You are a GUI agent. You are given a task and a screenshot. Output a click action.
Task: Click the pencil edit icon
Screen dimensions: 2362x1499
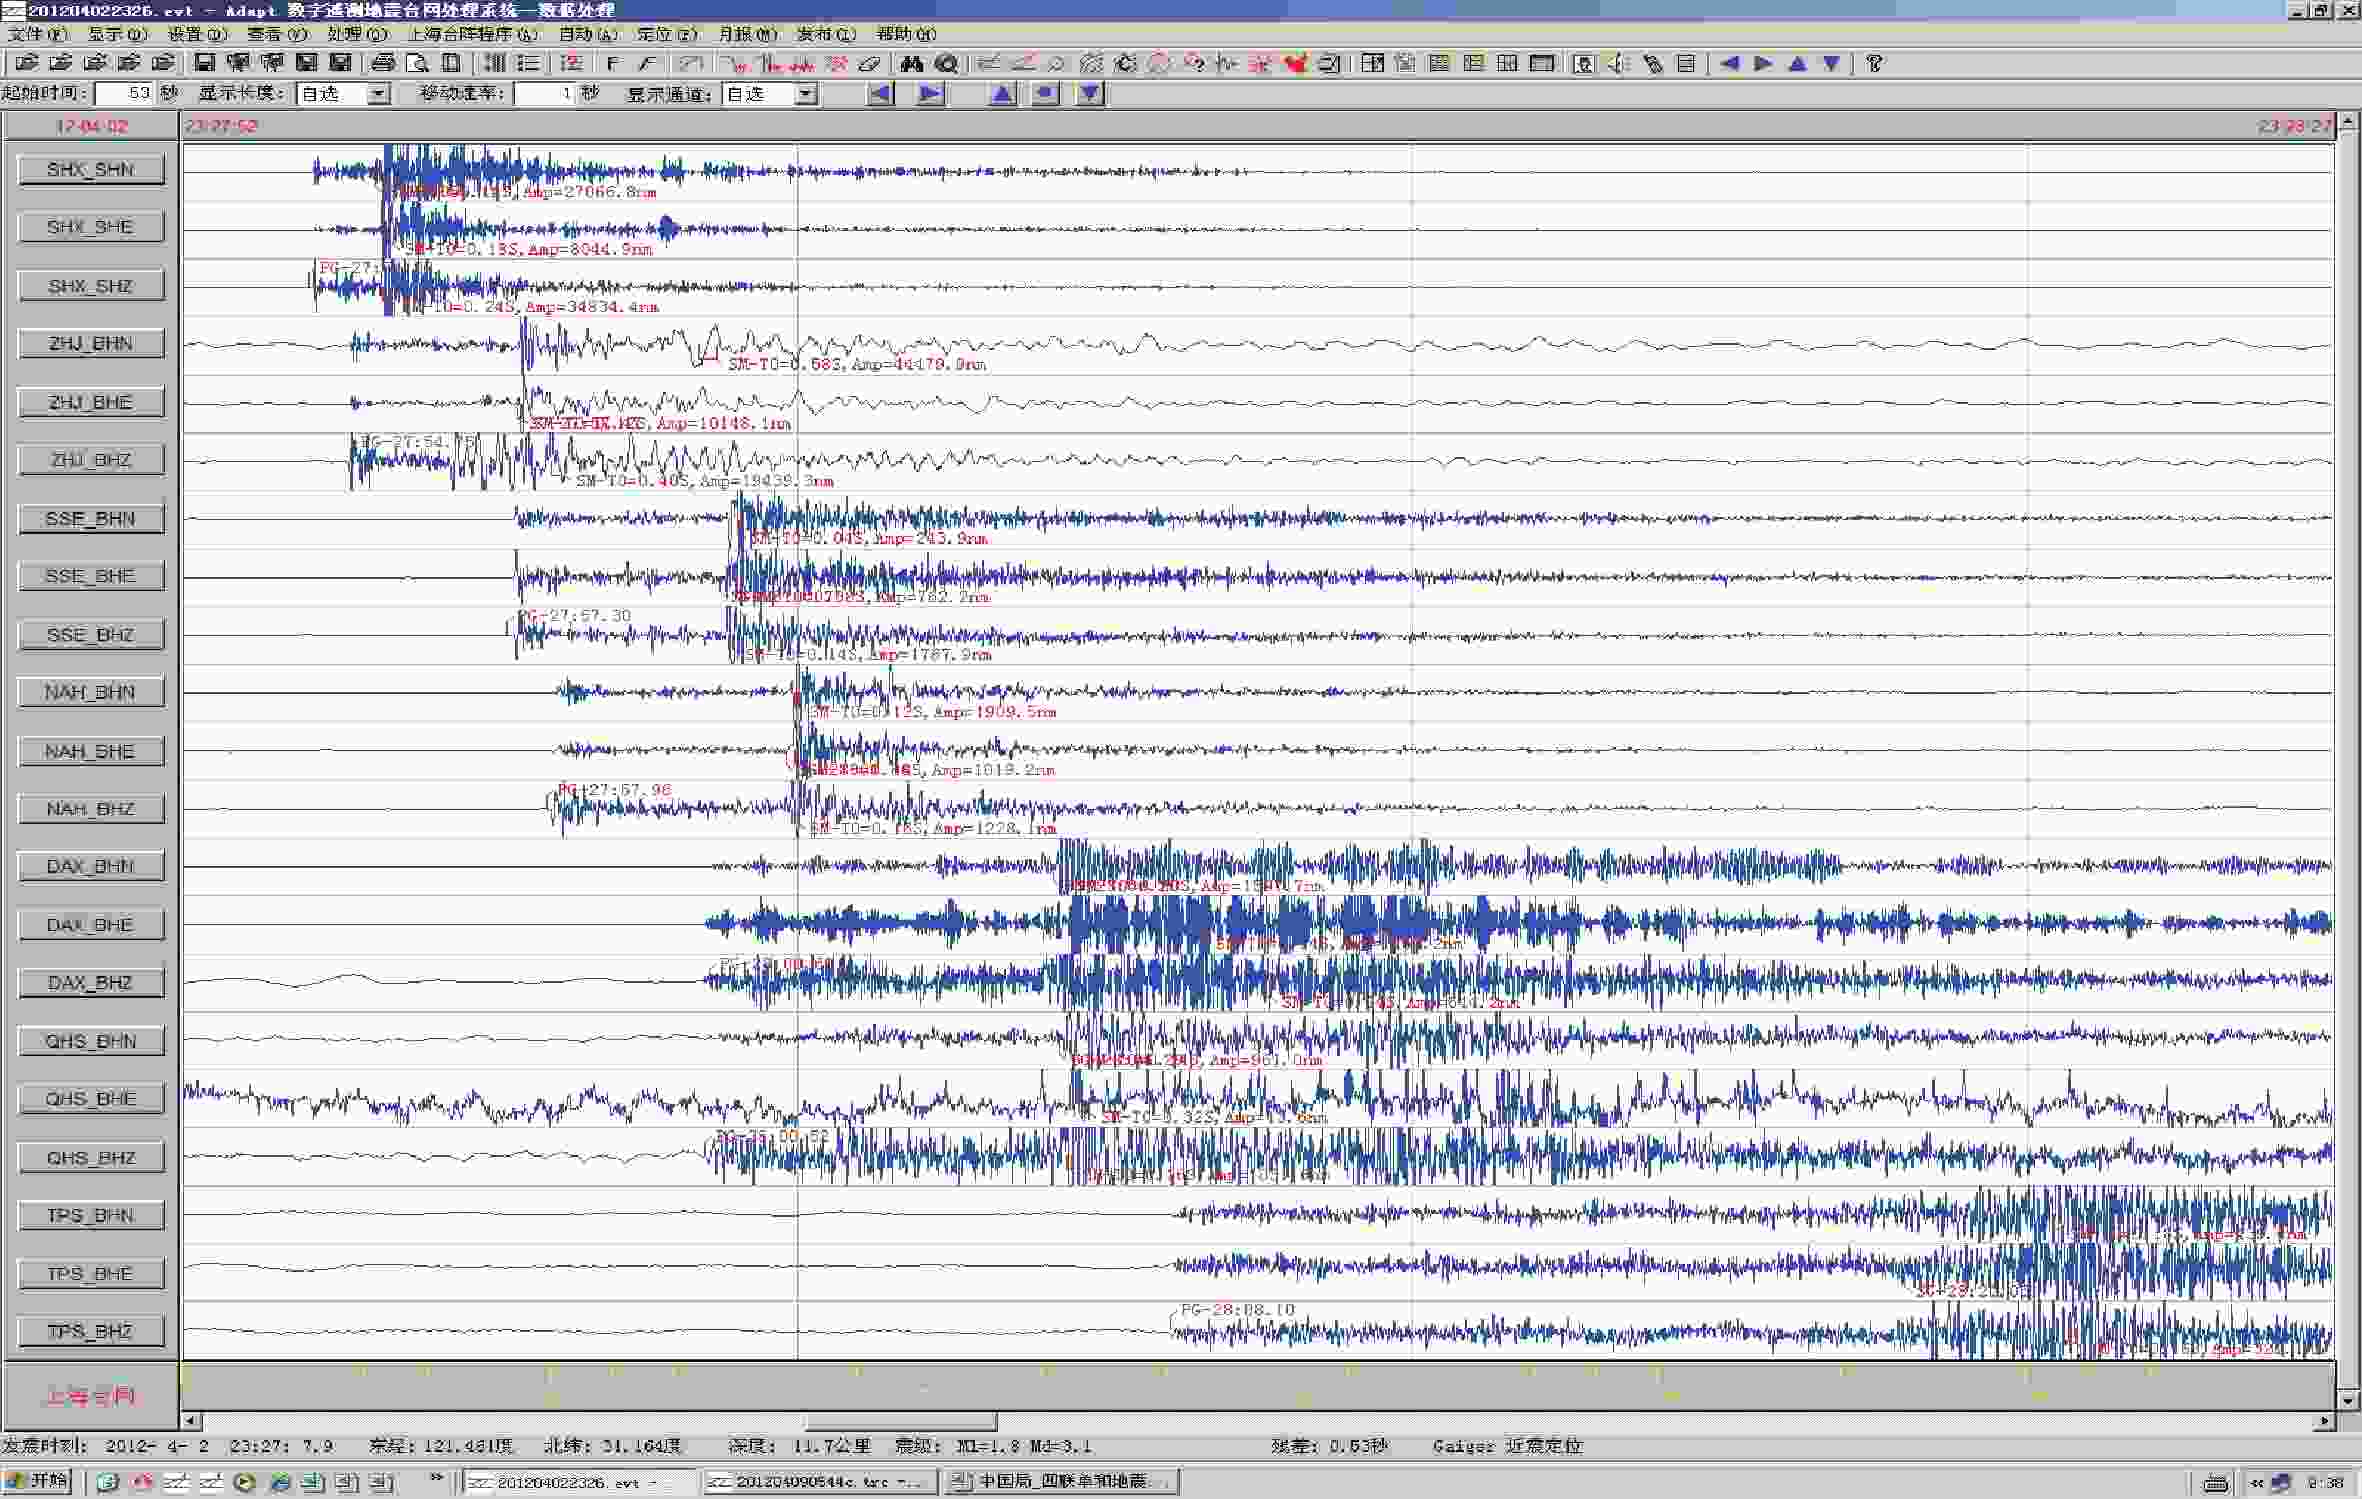click(1652, 63)
